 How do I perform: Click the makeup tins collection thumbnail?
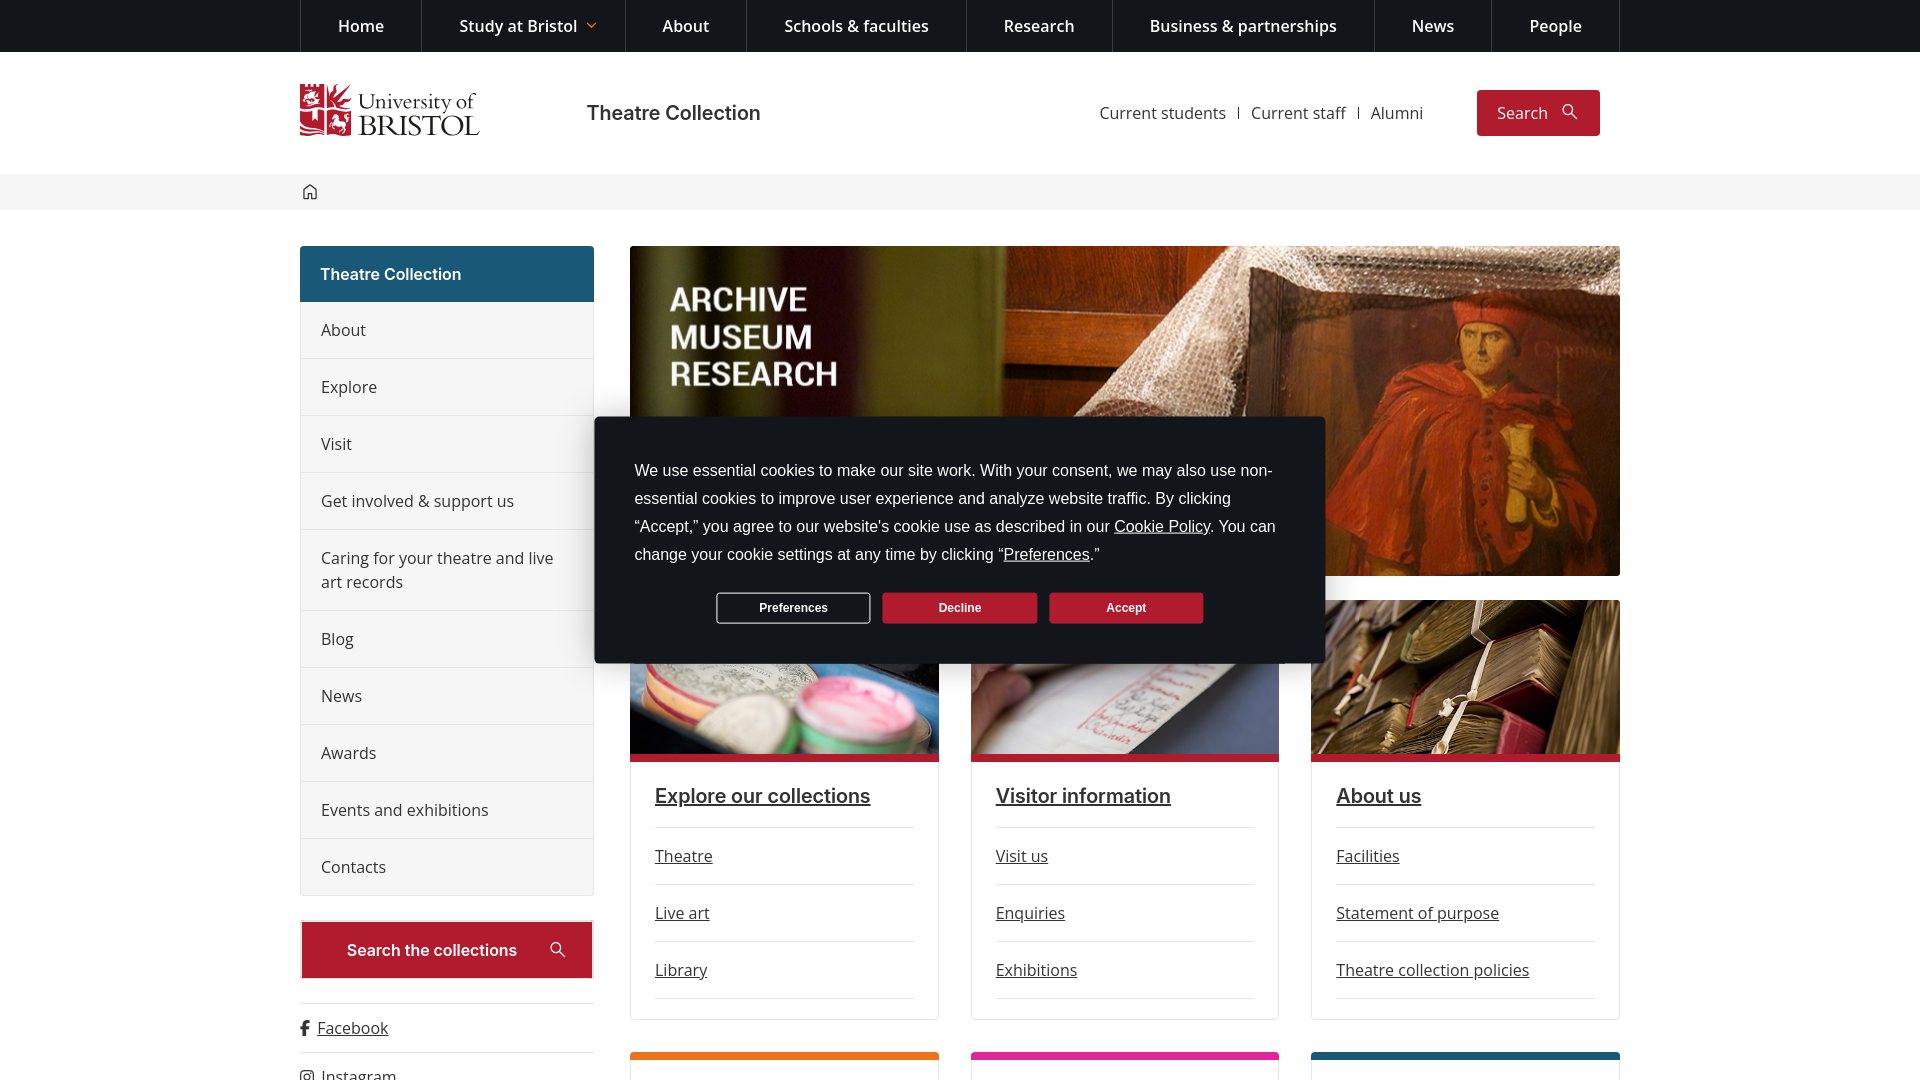click(784, 708)
